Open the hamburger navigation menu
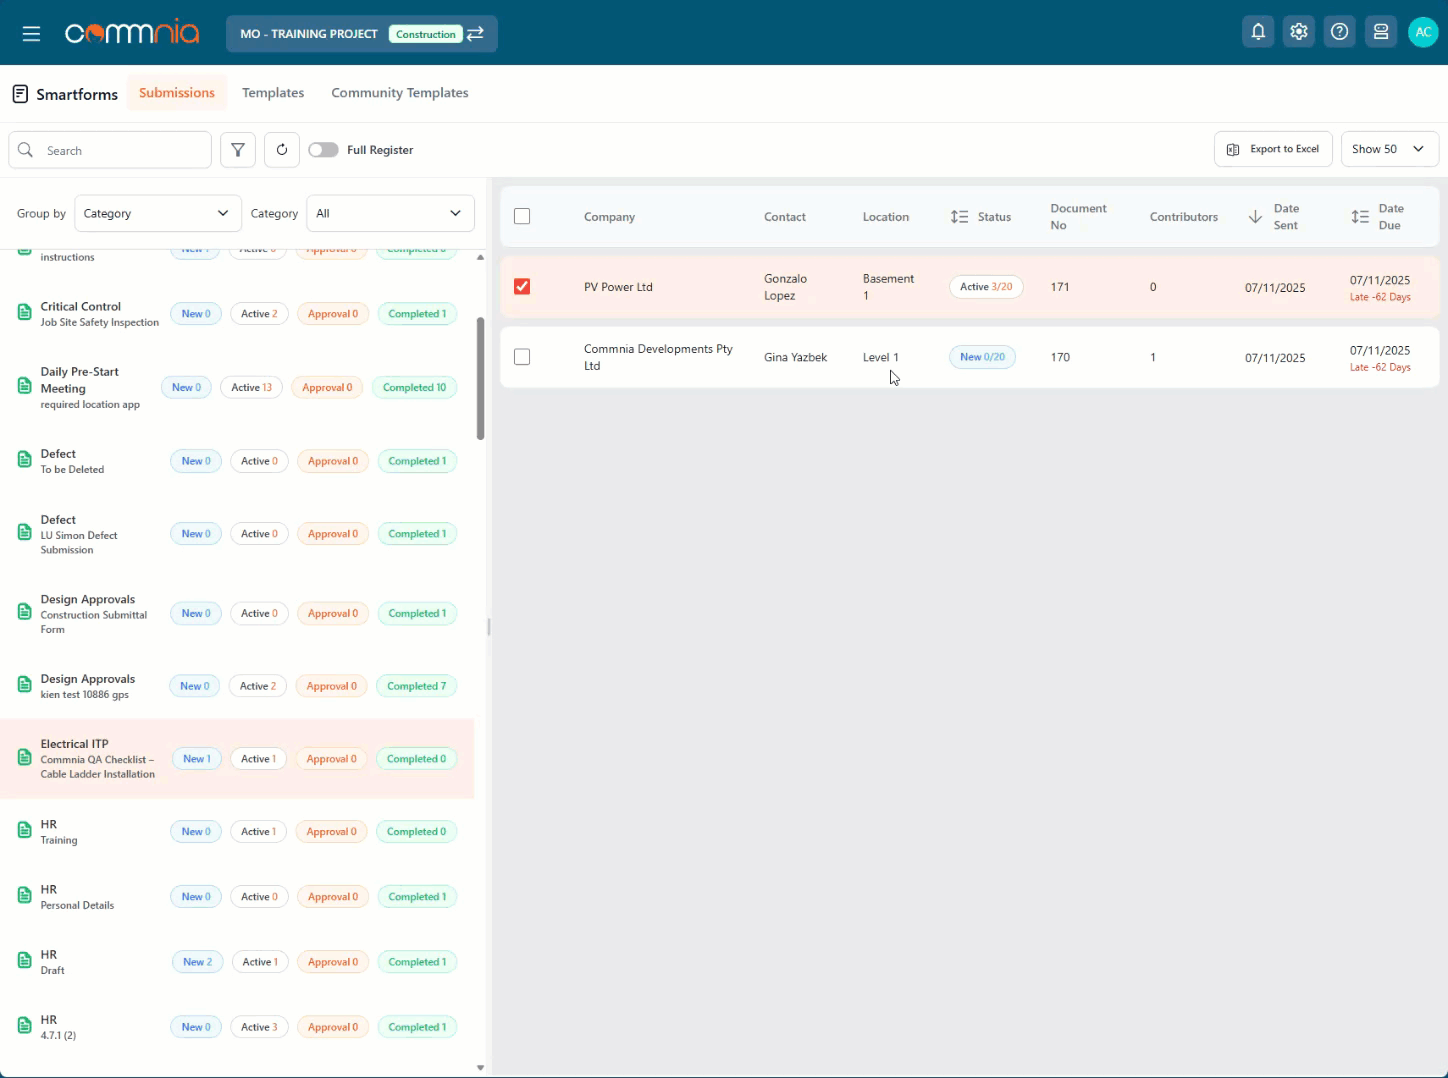This screenshot has height=1078, width=1448. coord(31,34)
